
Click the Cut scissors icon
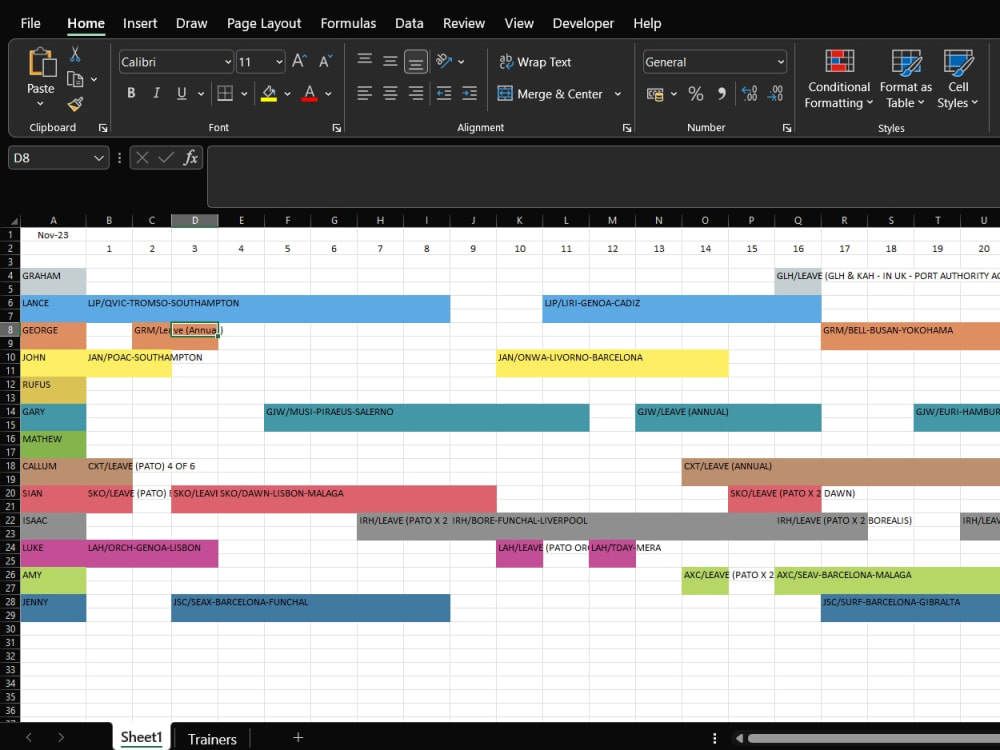75,55
